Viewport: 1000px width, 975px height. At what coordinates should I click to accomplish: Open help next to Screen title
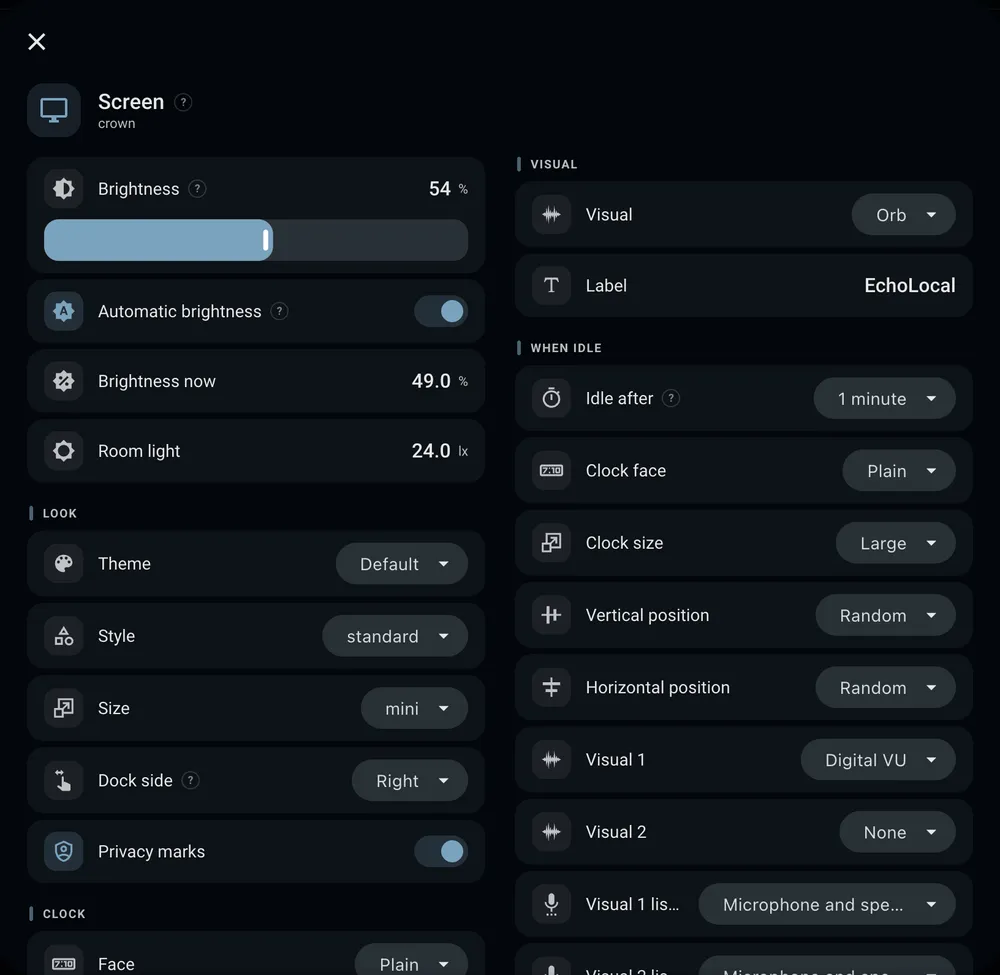(183, 102)
